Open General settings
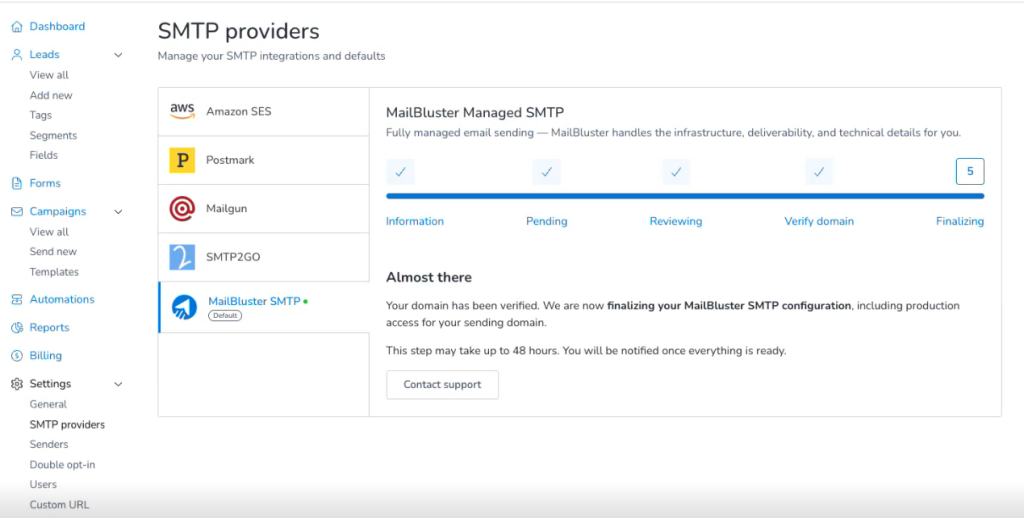1024x518 pixels. pyautogui.click(x=48, y=404)
